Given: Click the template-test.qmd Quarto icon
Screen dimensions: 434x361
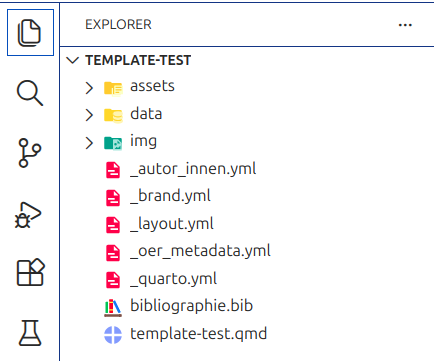Looking at the screenshot, I should pyautogui.click(x=113, y=335).
